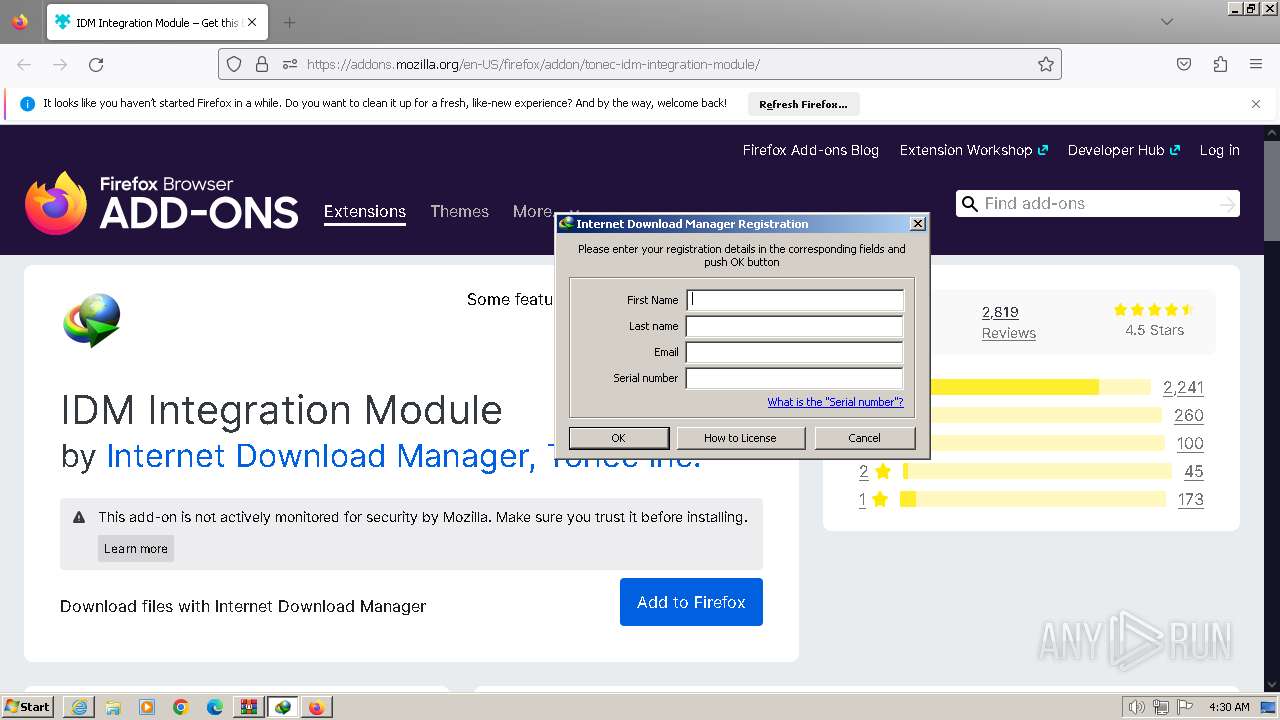Screen dimensions: 1280x720
Task: Switch to Firefox taskbar button
Action: 317,707
